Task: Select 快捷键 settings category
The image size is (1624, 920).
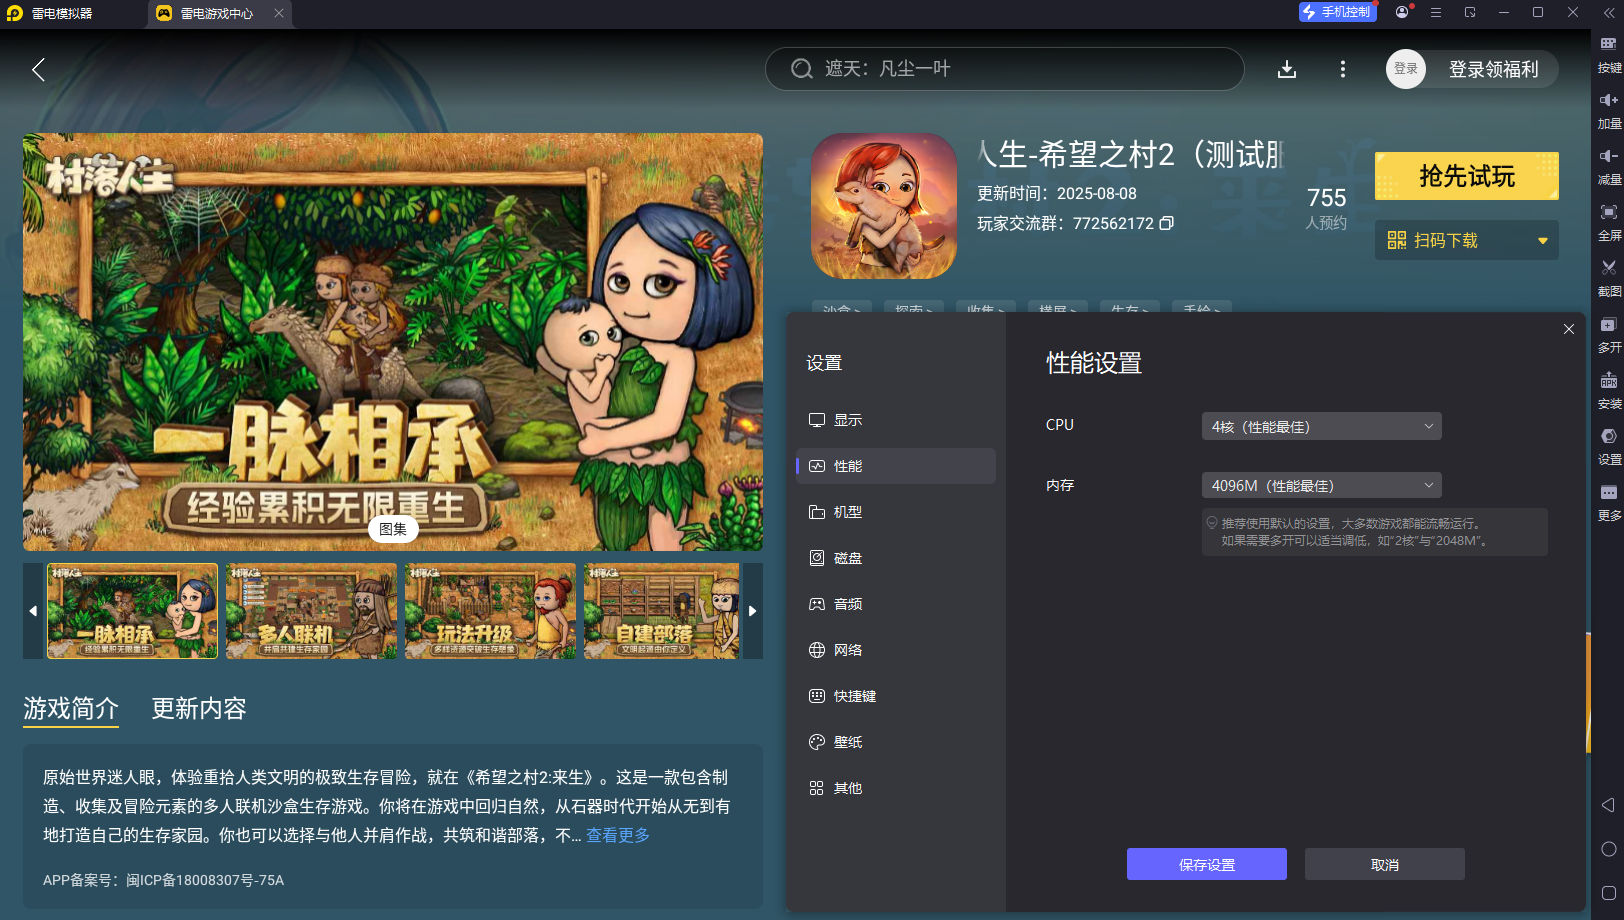Action: click(x=895, y=696)
